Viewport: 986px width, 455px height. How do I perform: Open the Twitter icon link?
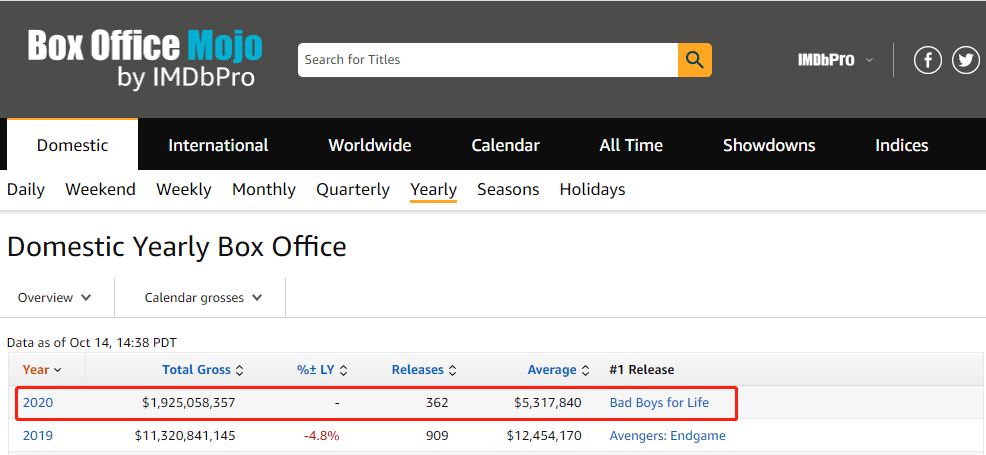tap(965, 60)
